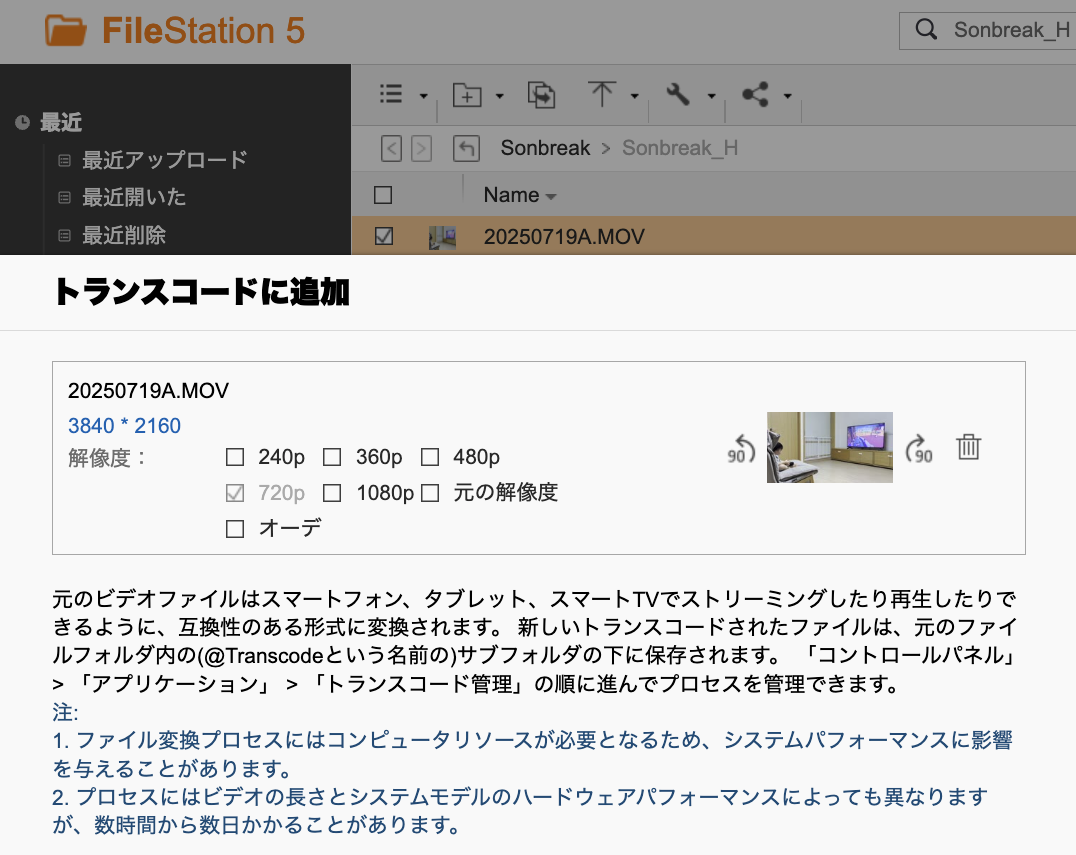Screen dimensions: 1076x855
Task: Click the share icon in toolbar
Action: click(x=755, y=95)
